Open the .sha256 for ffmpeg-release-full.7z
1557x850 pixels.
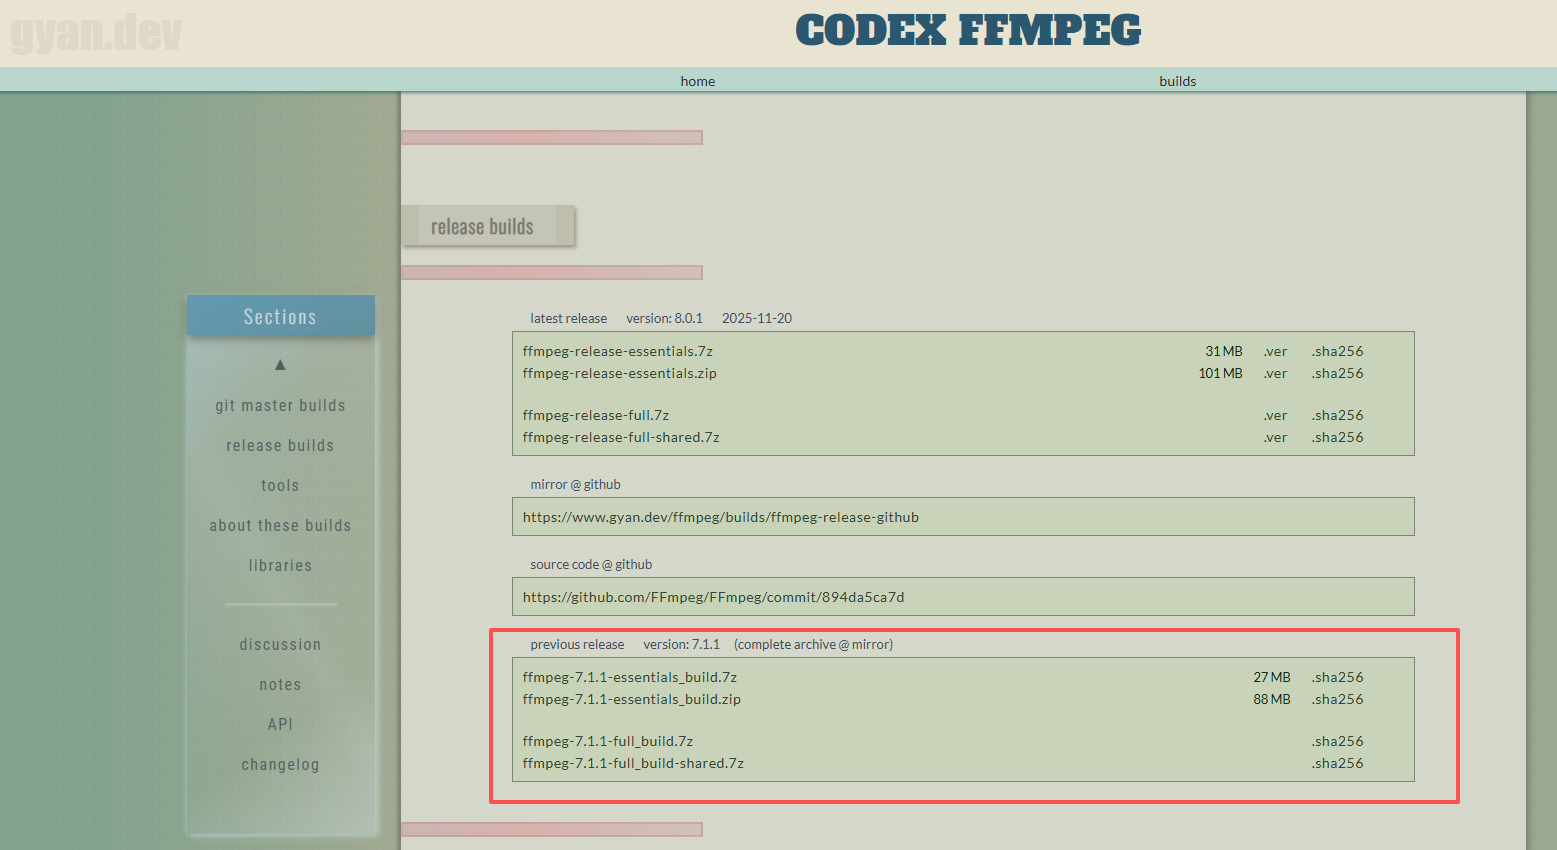coord(1337,415)
